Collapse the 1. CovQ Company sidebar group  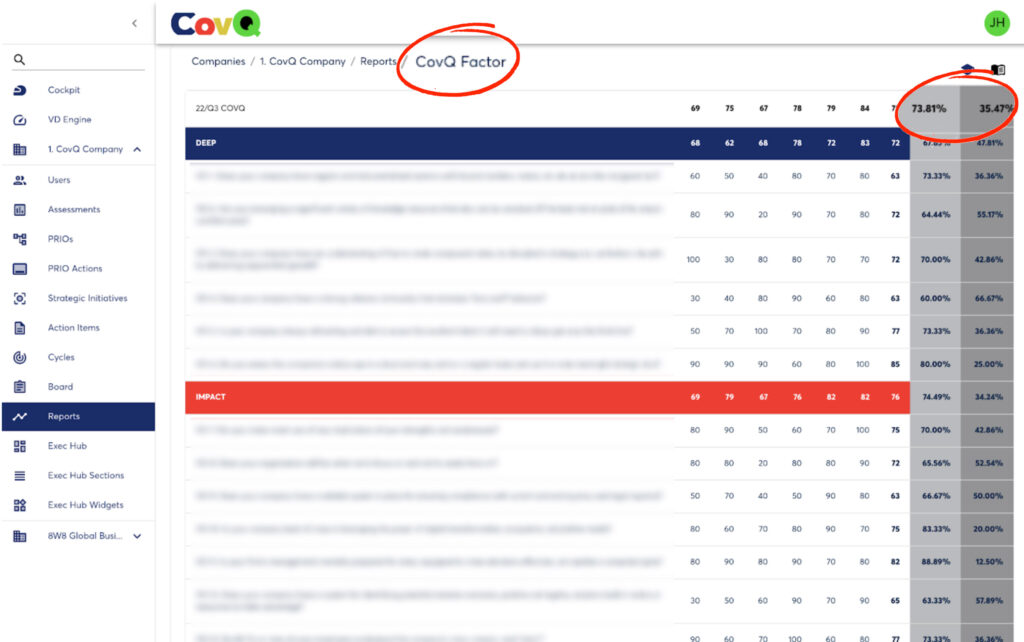pos(137,150)
